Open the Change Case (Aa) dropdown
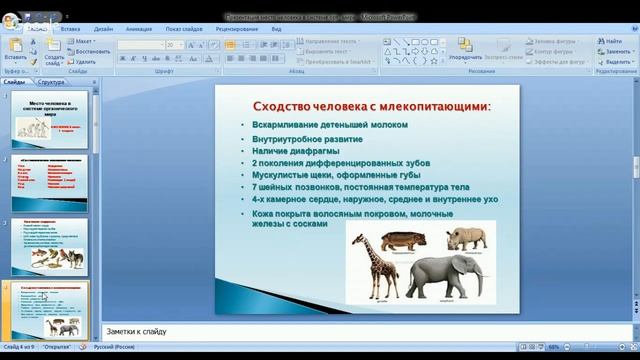Screen dimensions: 640x360 (194, 59)
